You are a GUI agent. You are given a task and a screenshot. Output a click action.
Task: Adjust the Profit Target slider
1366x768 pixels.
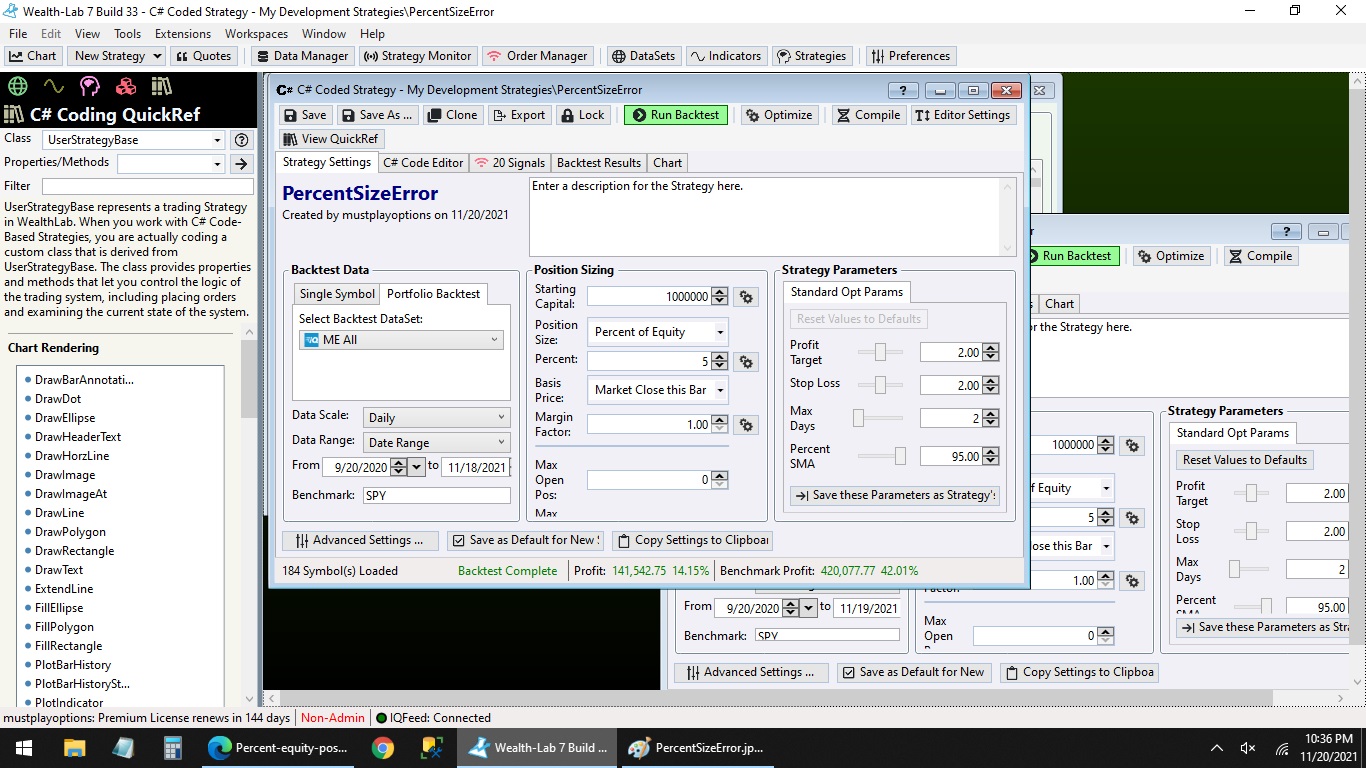(881, 352)
